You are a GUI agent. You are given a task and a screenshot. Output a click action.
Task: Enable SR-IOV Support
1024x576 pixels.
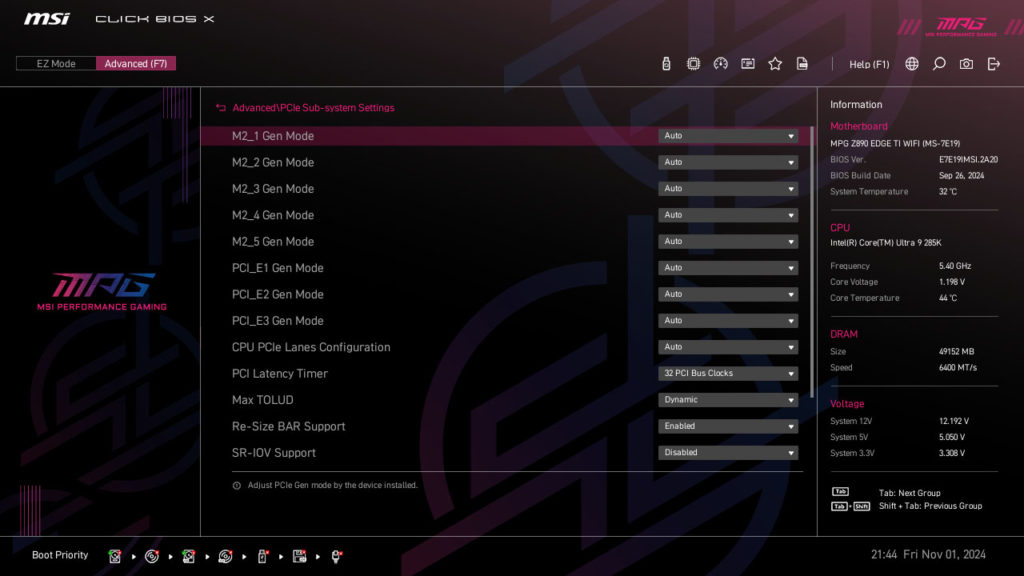(x=727, y=452)
